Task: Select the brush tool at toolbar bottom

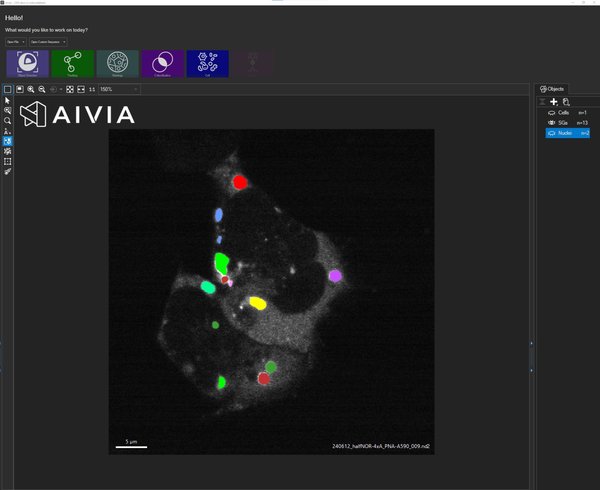Action: 7,172
